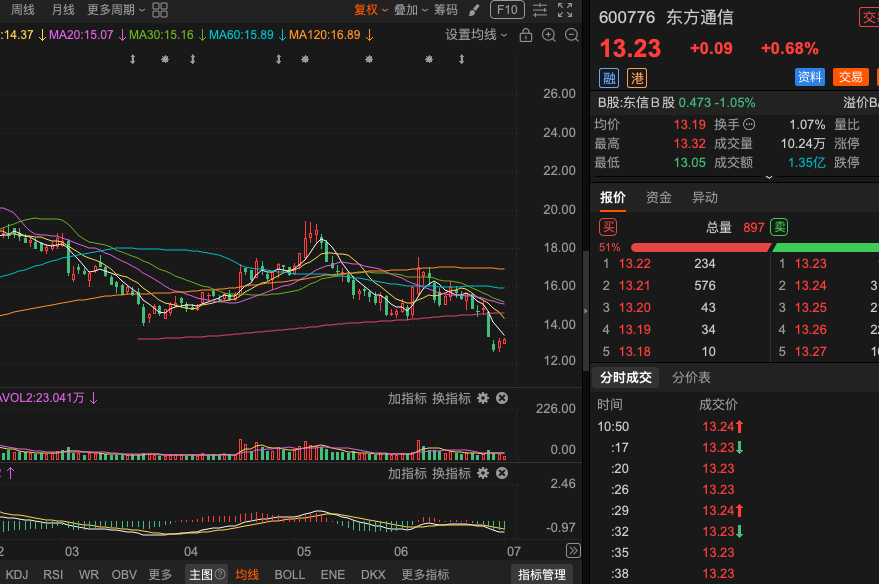Click 换指标 in the MACD panel
Viewport: 879px width, 584px height.
pos(451,474)
